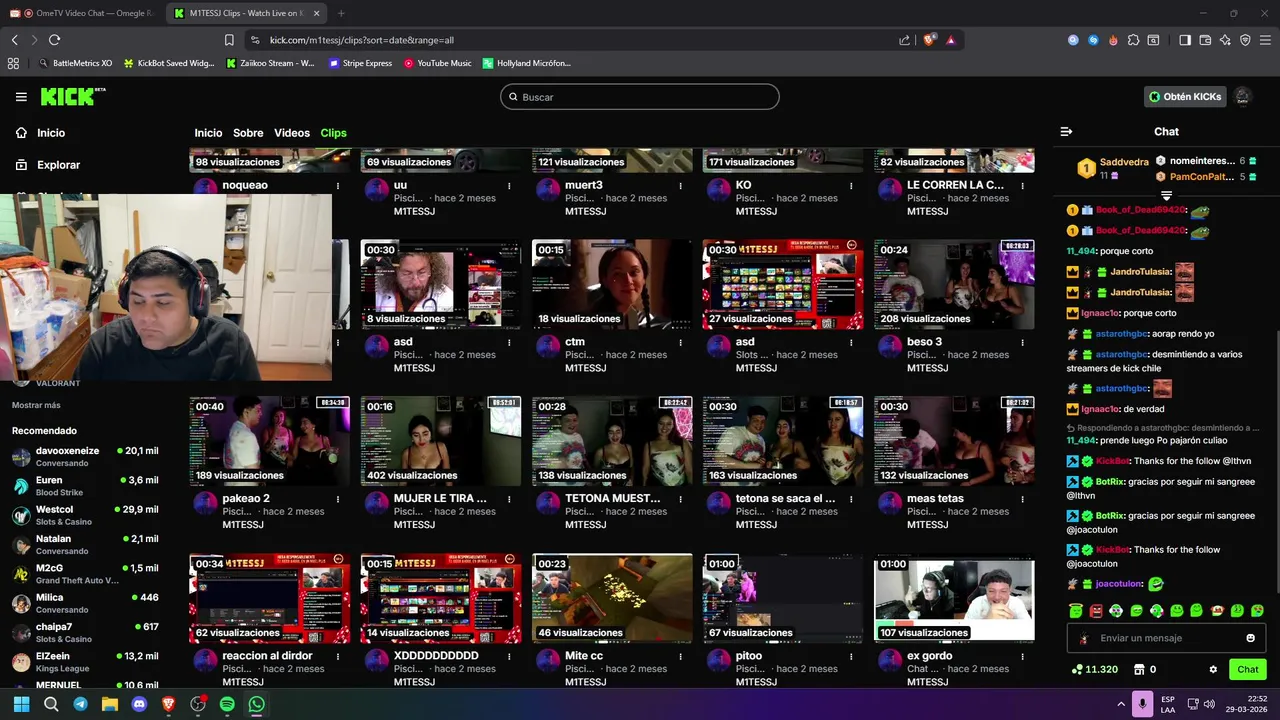Share this page via address bar icon

[x=904, y=40]
